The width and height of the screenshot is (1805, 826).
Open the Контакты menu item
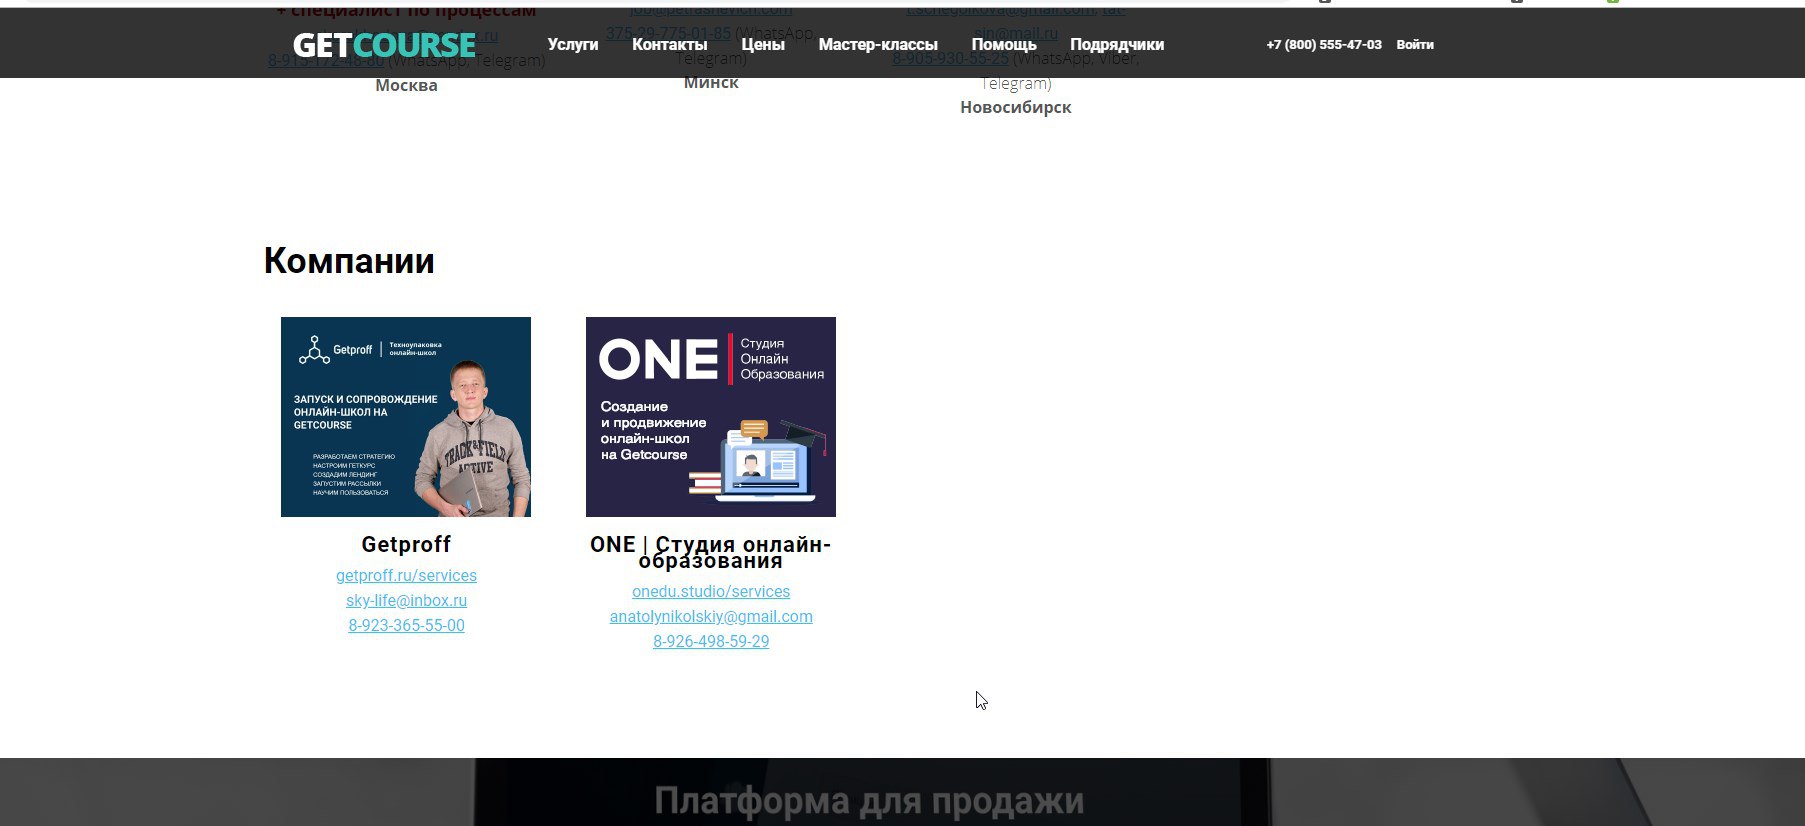[x=670, y=44]
